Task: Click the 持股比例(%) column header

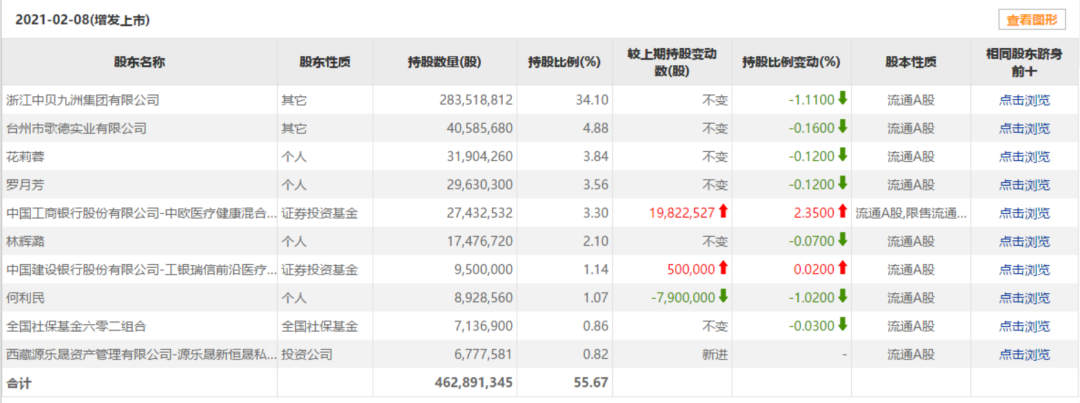Action: (564, 62)
